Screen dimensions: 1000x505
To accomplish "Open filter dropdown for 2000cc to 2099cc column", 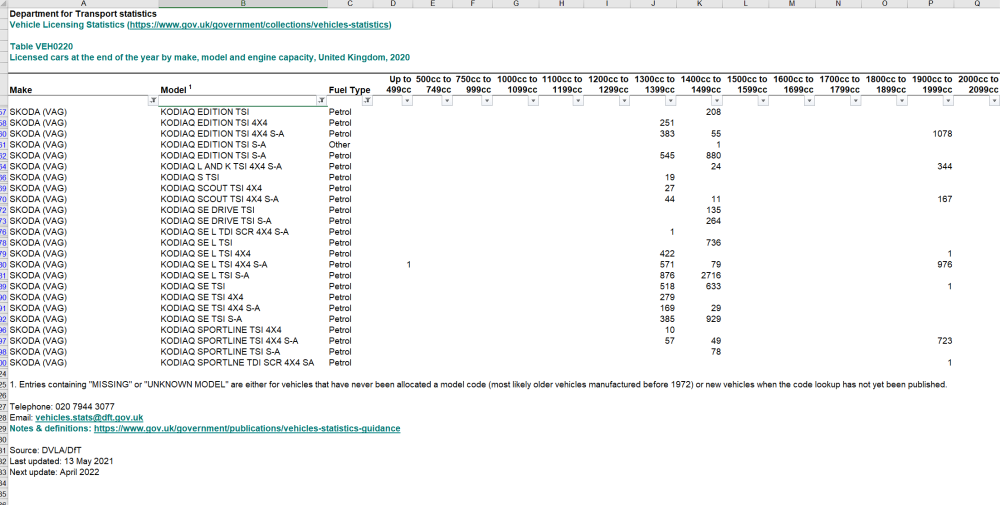I will tap(994, 101).
